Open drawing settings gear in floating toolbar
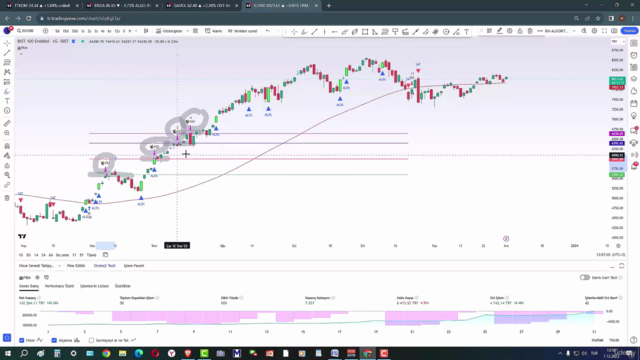 pyautogui.click(x=510, y=31)
